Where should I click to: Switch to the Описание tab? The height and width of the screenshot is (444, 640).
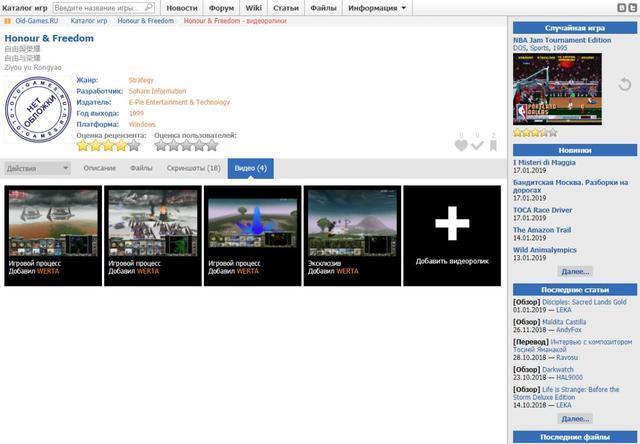(100, 168)
